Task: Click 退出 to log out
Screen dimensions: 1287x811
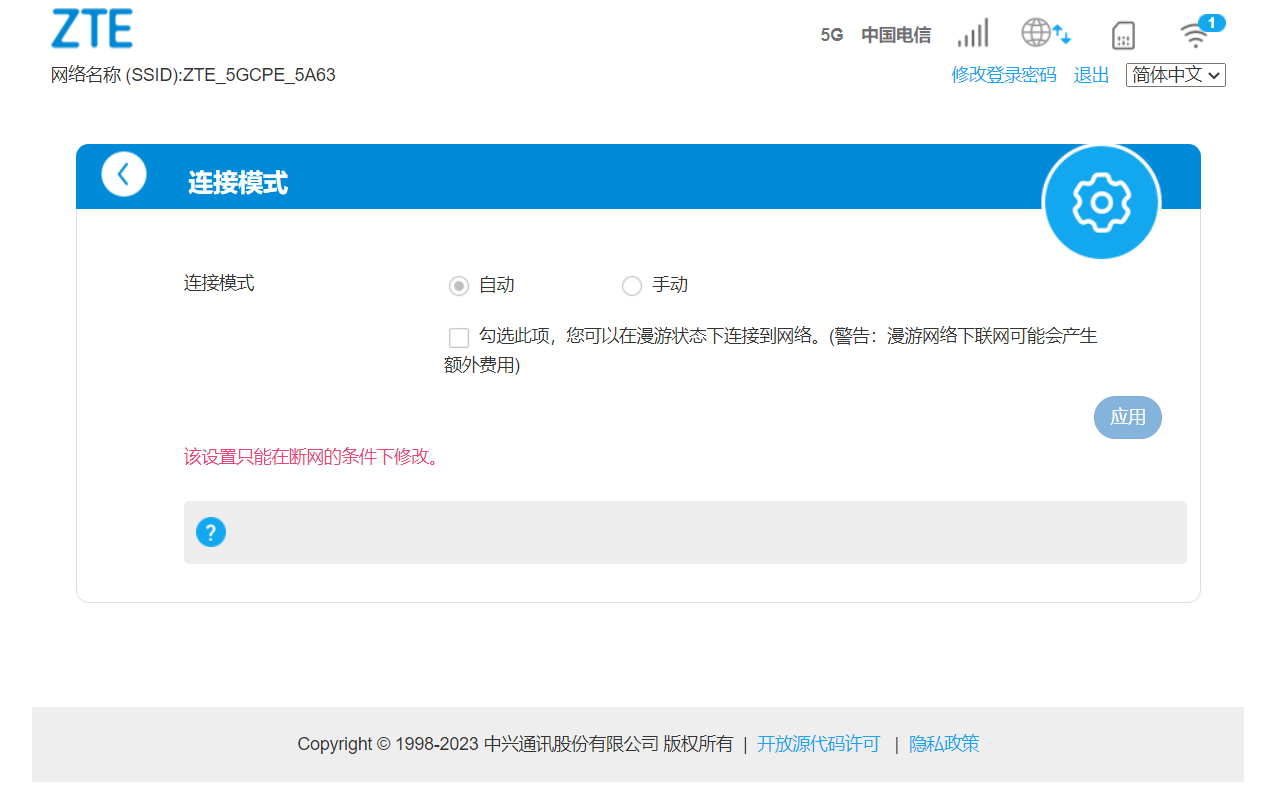Action: (x=1090, y=74)
